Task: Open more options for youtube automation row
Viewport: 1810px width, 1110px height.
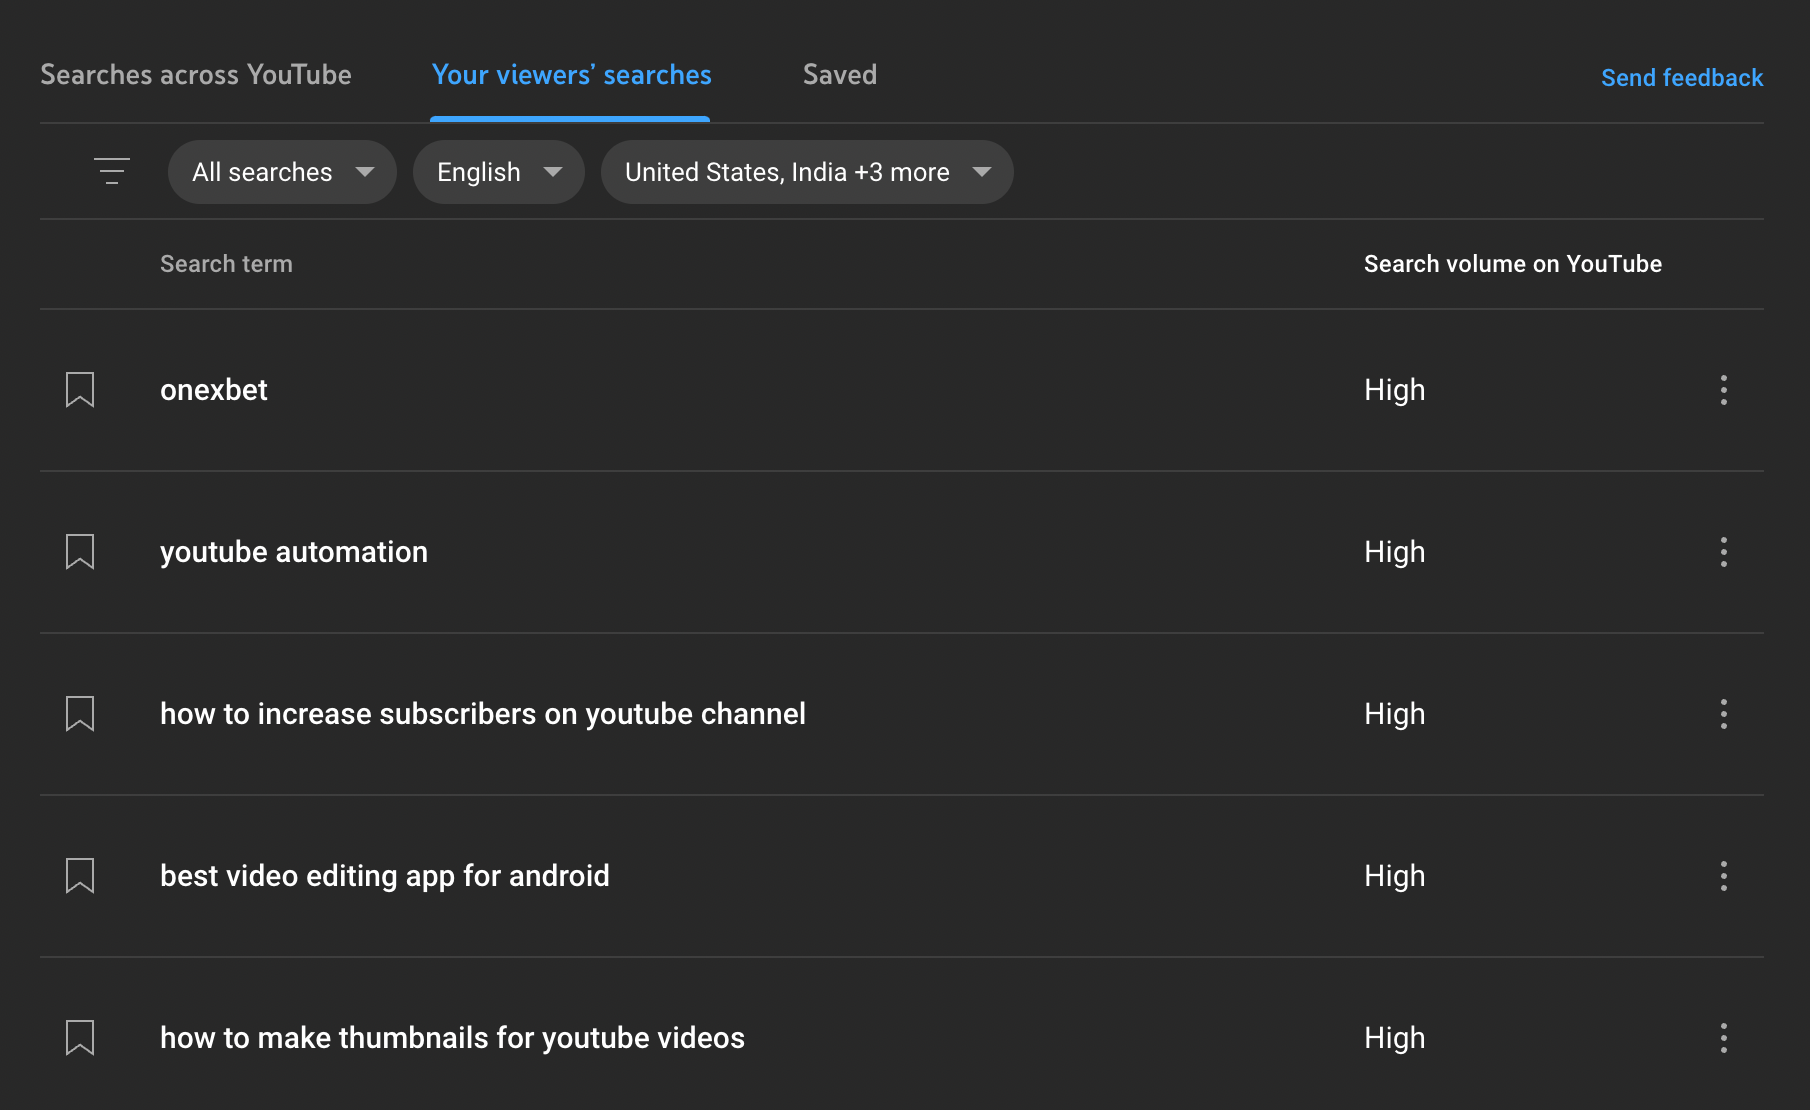Action: 1724,552
